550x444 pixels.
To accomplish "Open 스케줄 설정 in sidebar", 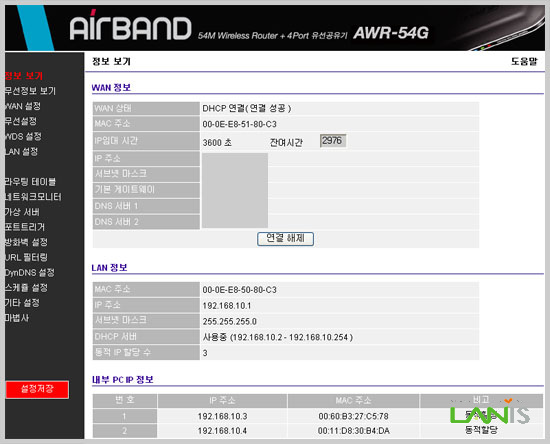I will 26,288.
